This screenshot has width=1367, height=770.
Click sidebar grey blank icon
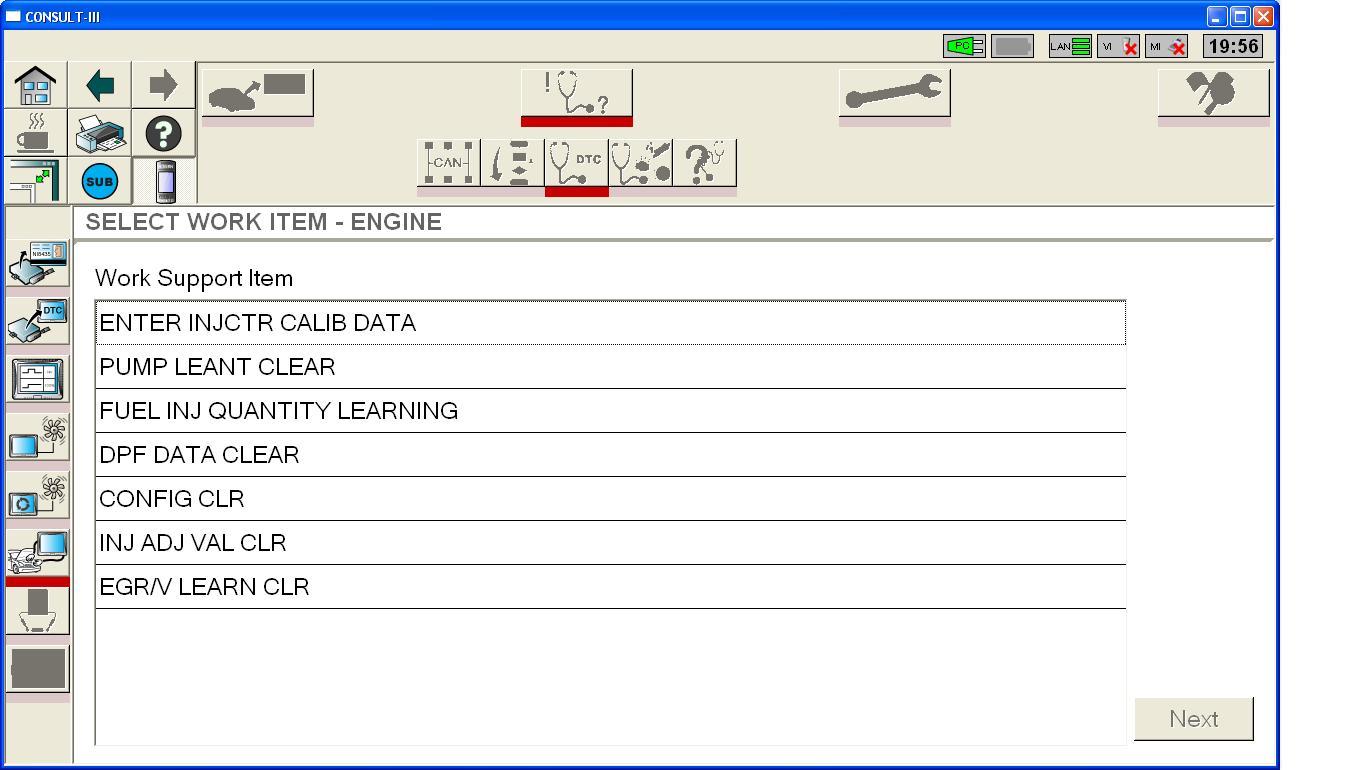coord(37,669)
